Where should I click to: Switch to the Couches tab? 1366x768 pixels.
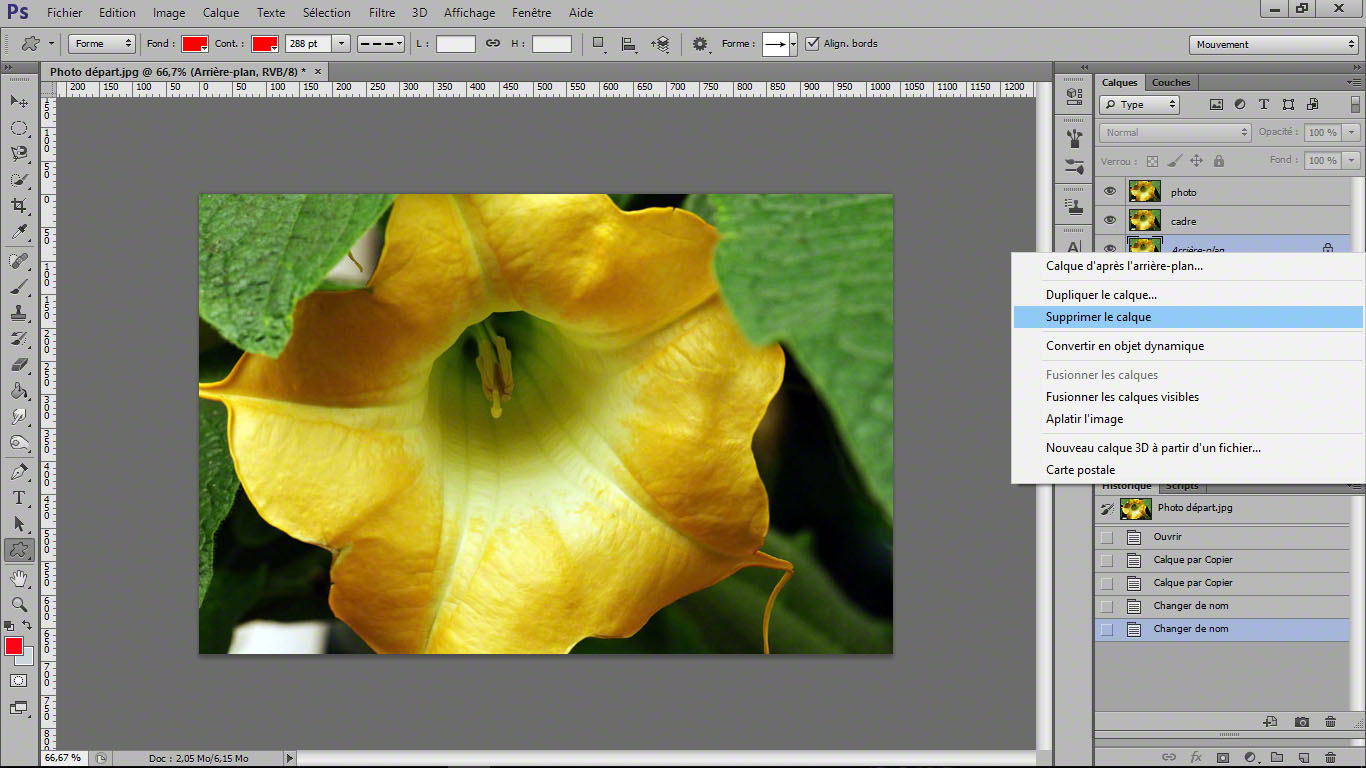[x=1171, y=82]
